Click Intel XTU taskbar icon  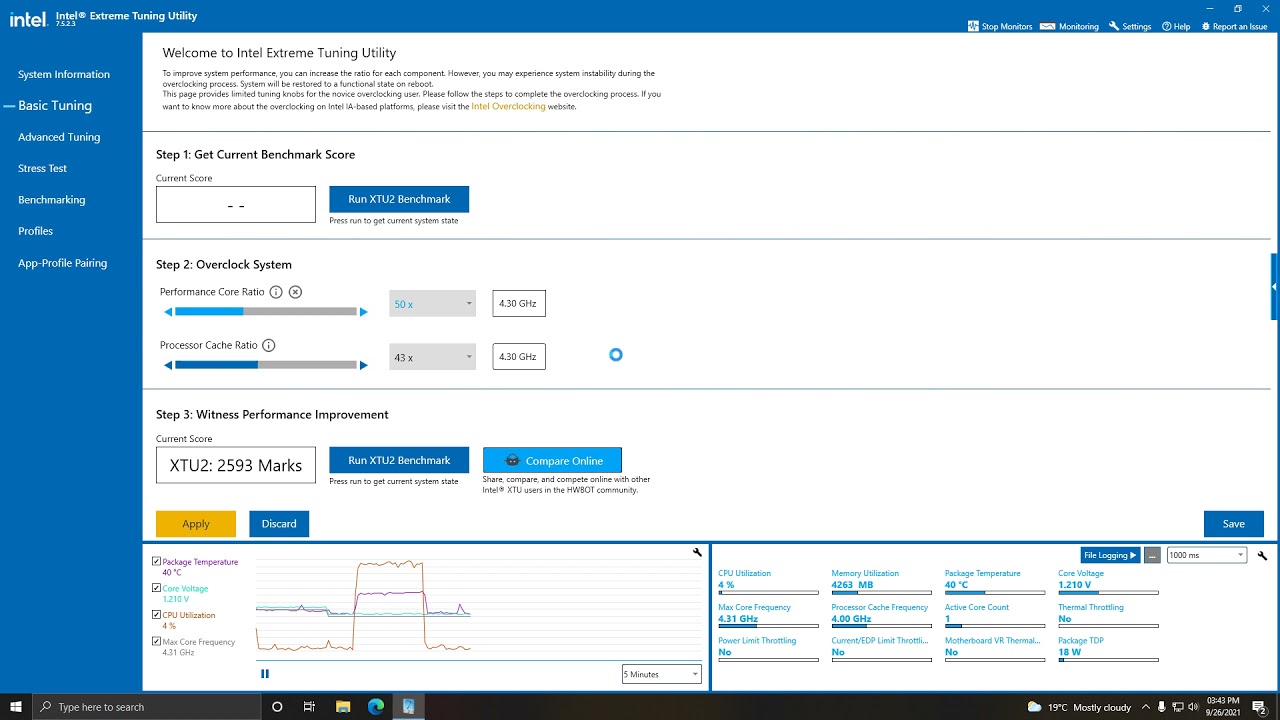[408, 707]
